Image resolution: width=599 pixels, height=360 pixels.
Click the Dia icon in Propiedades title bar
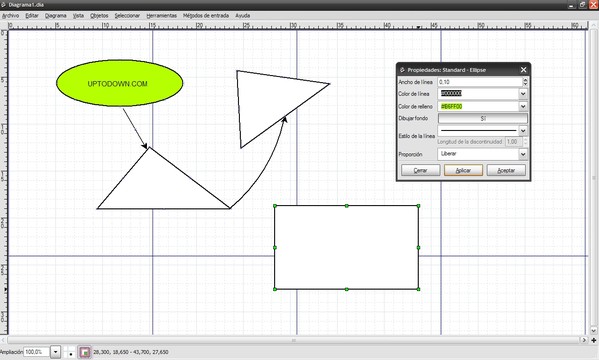click(x=402, y=70)
